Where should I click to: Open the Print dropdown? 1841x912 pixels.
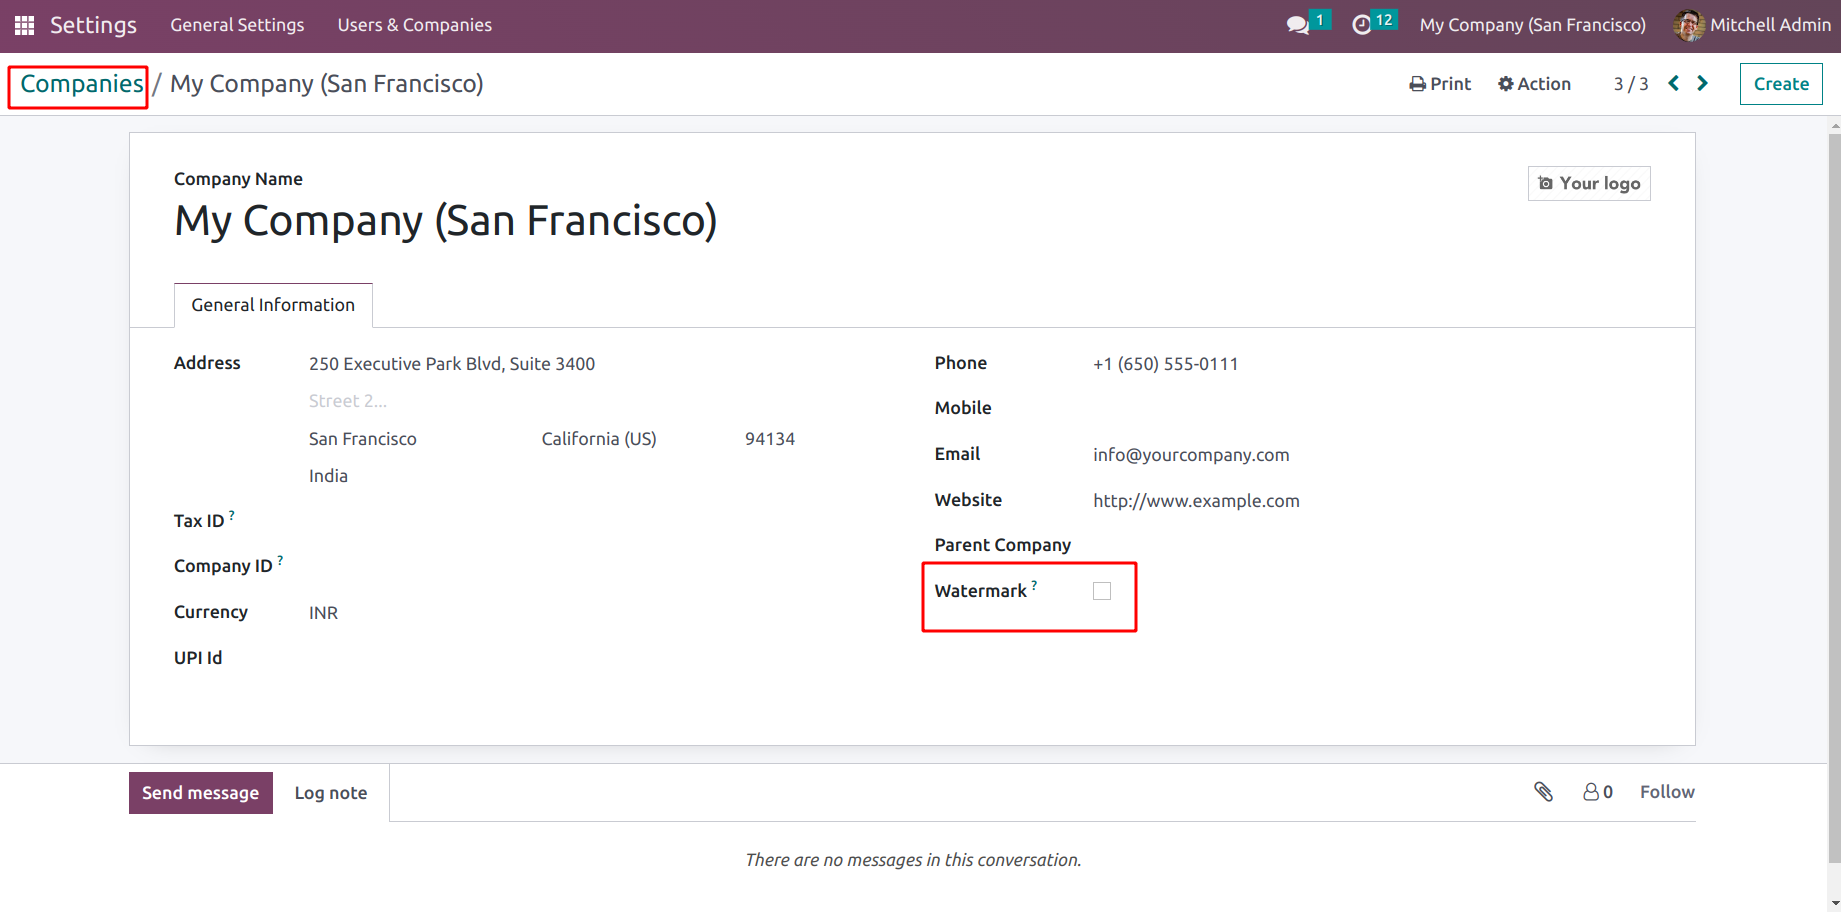pyautogui.click(x=1440, y=84)
